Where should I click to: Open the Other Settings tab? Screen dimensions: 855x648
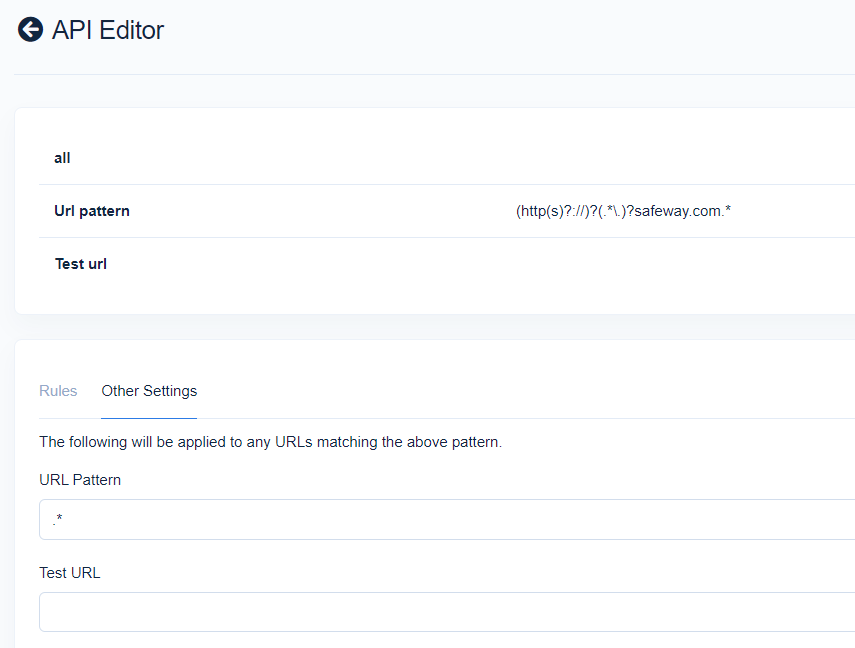point(149,391)
